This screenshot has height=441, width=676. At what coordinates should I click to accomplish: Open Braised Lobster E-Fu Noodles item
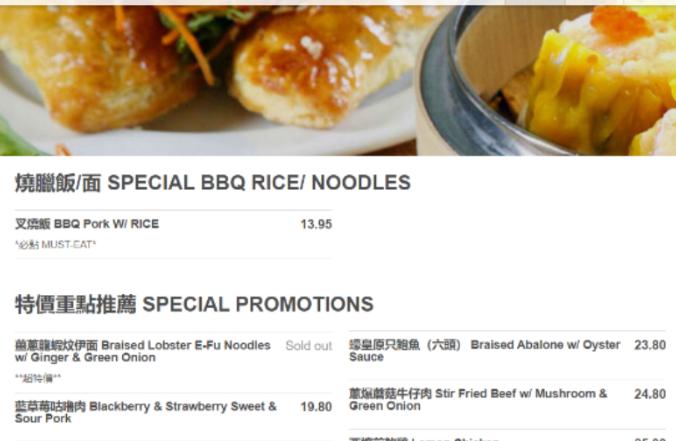(x=143, y=351)
